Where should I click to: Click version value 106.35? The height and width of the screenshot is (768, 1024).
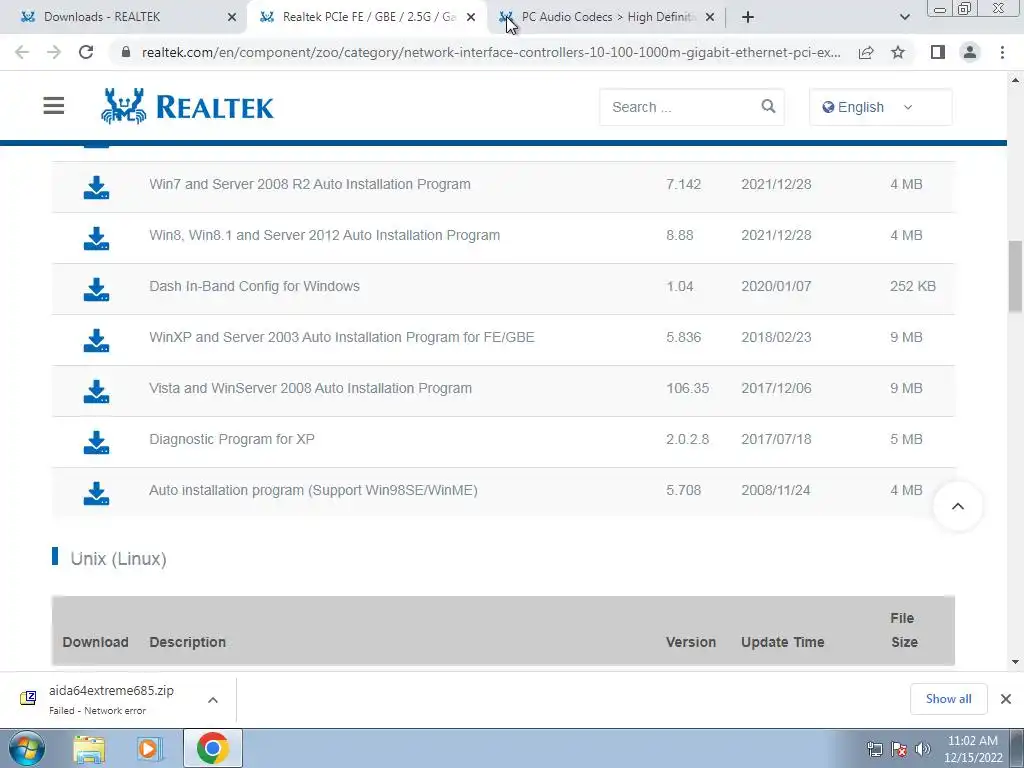(x=687, y=388)
